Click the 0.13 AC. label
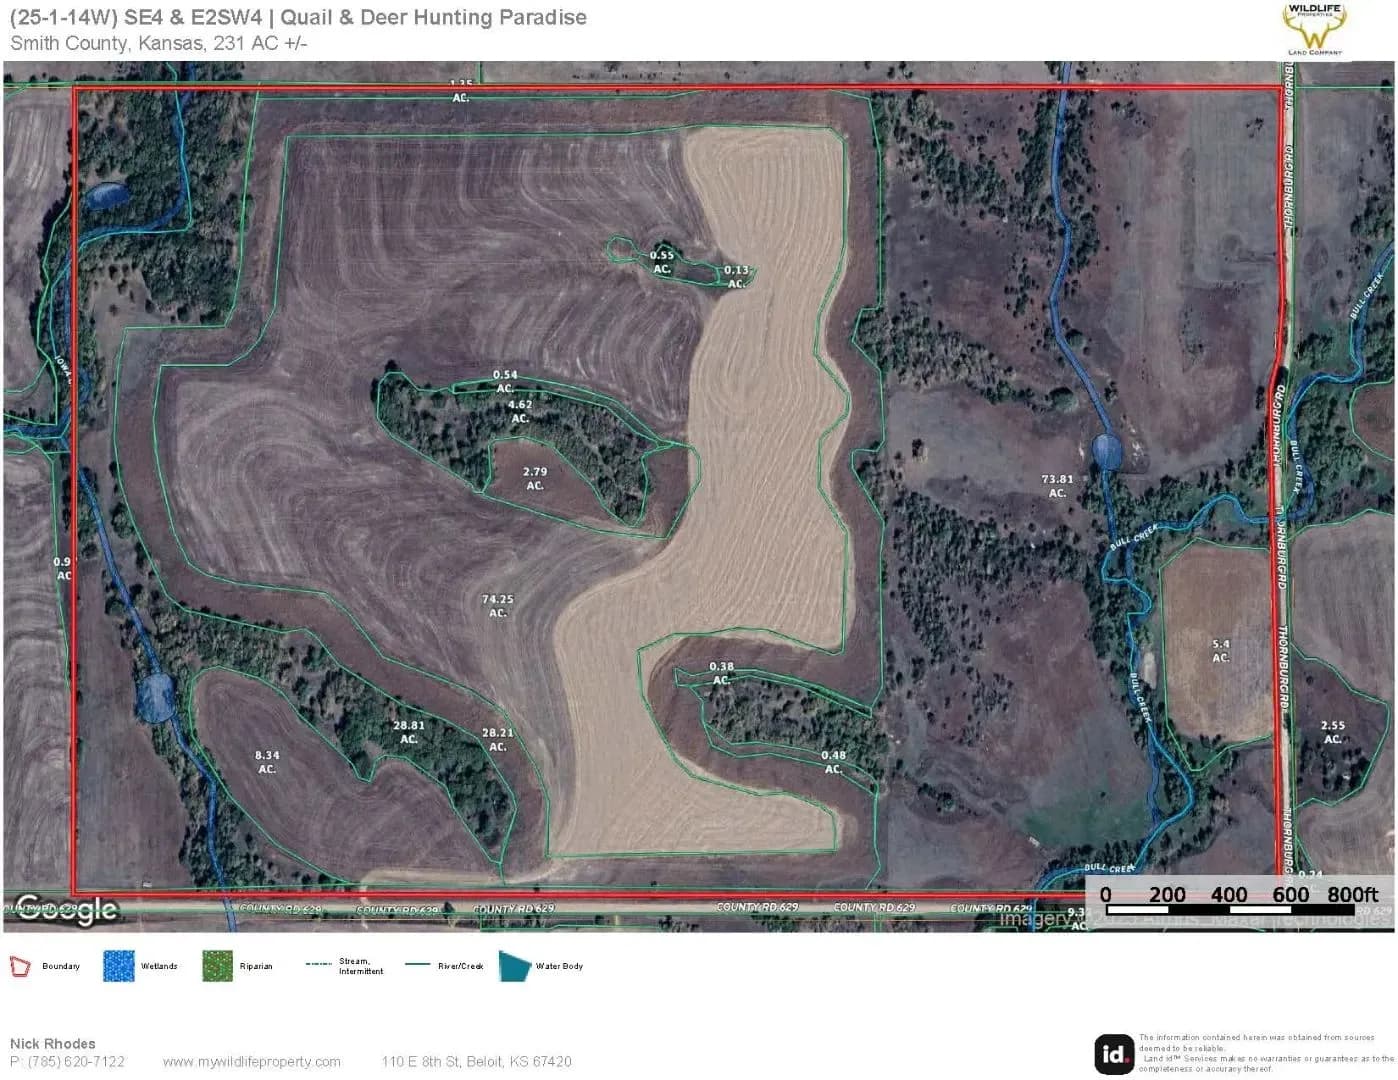This screenshot has height=1080, width=1398. (x=737, y=277)
